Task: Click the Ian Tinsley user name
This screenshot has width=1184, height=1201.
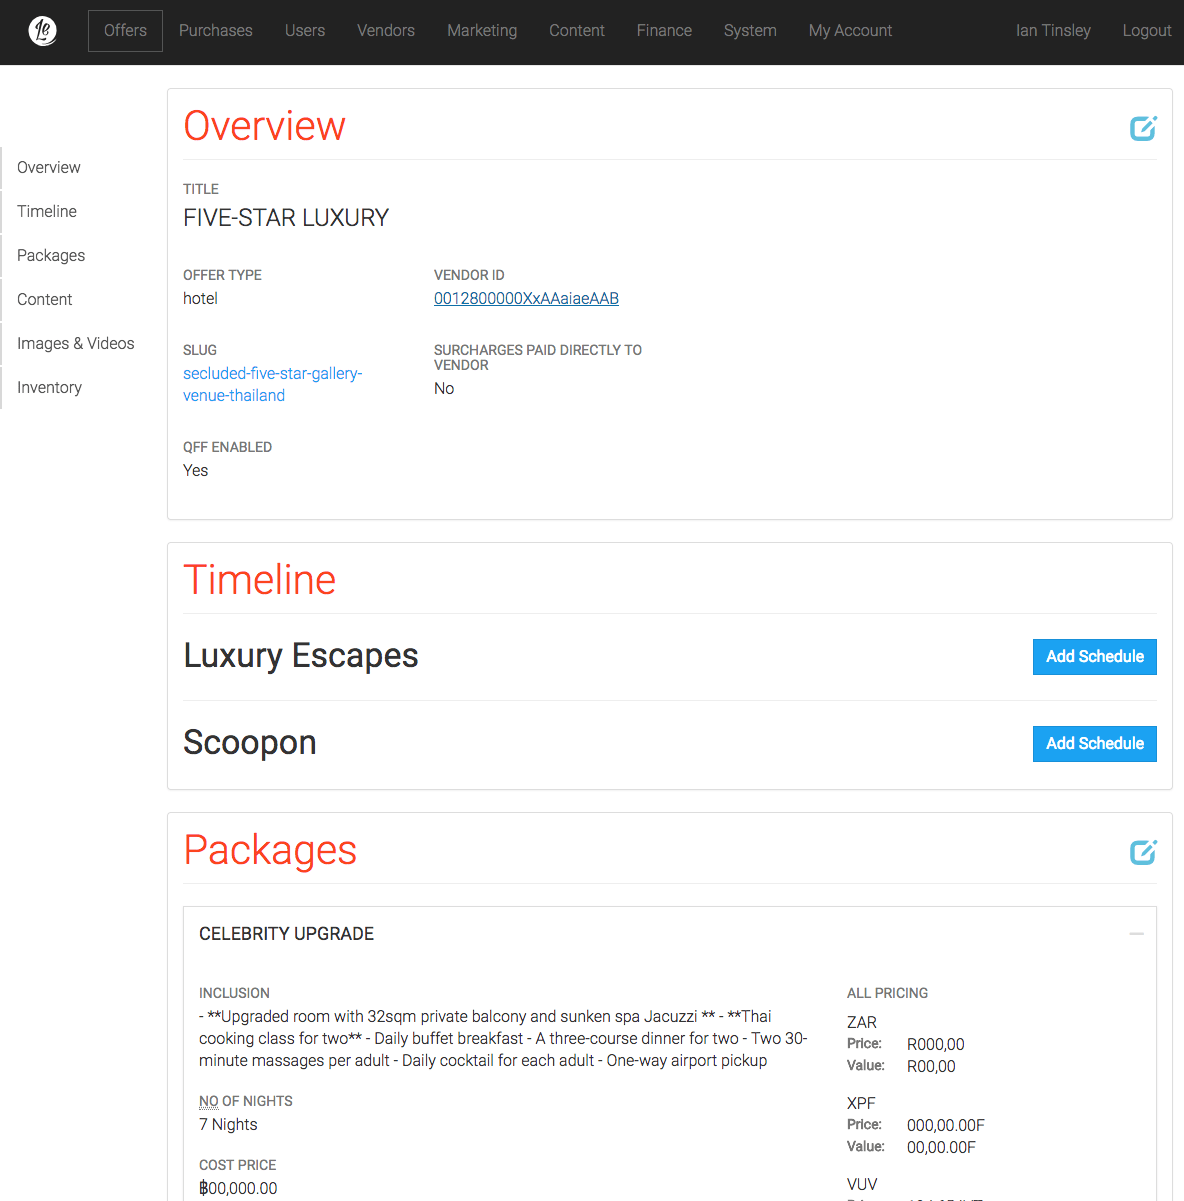Action: (x=1052, y=31)
